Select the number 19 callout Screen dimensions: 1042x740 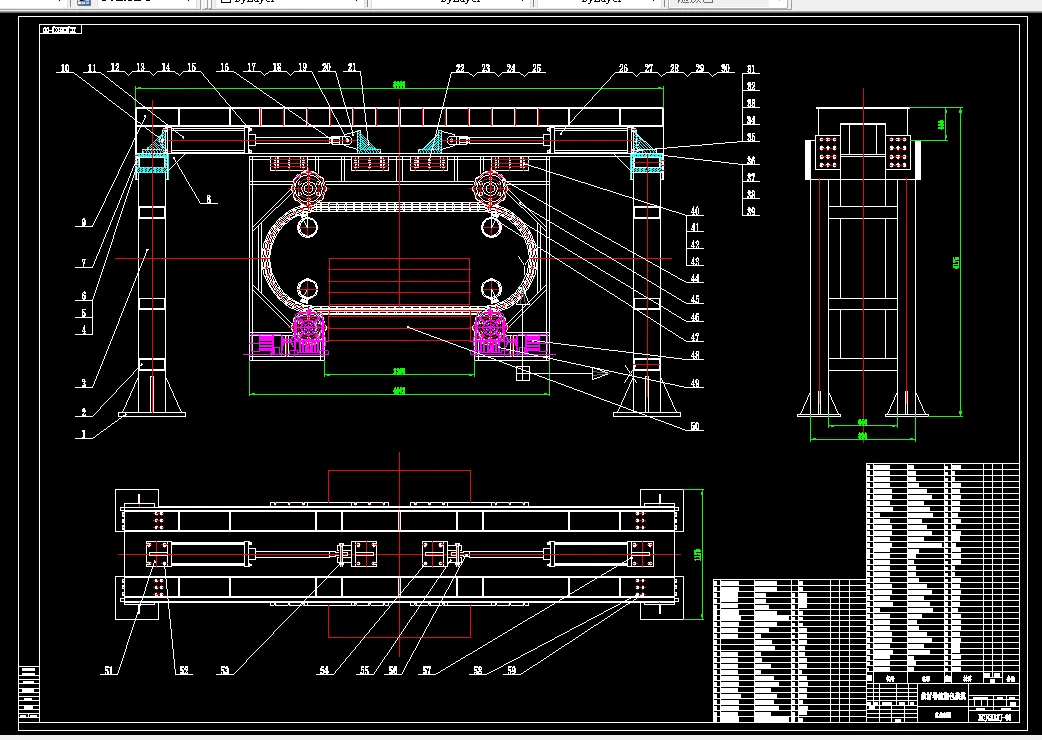pyautogui.click(x=302, y=67)
